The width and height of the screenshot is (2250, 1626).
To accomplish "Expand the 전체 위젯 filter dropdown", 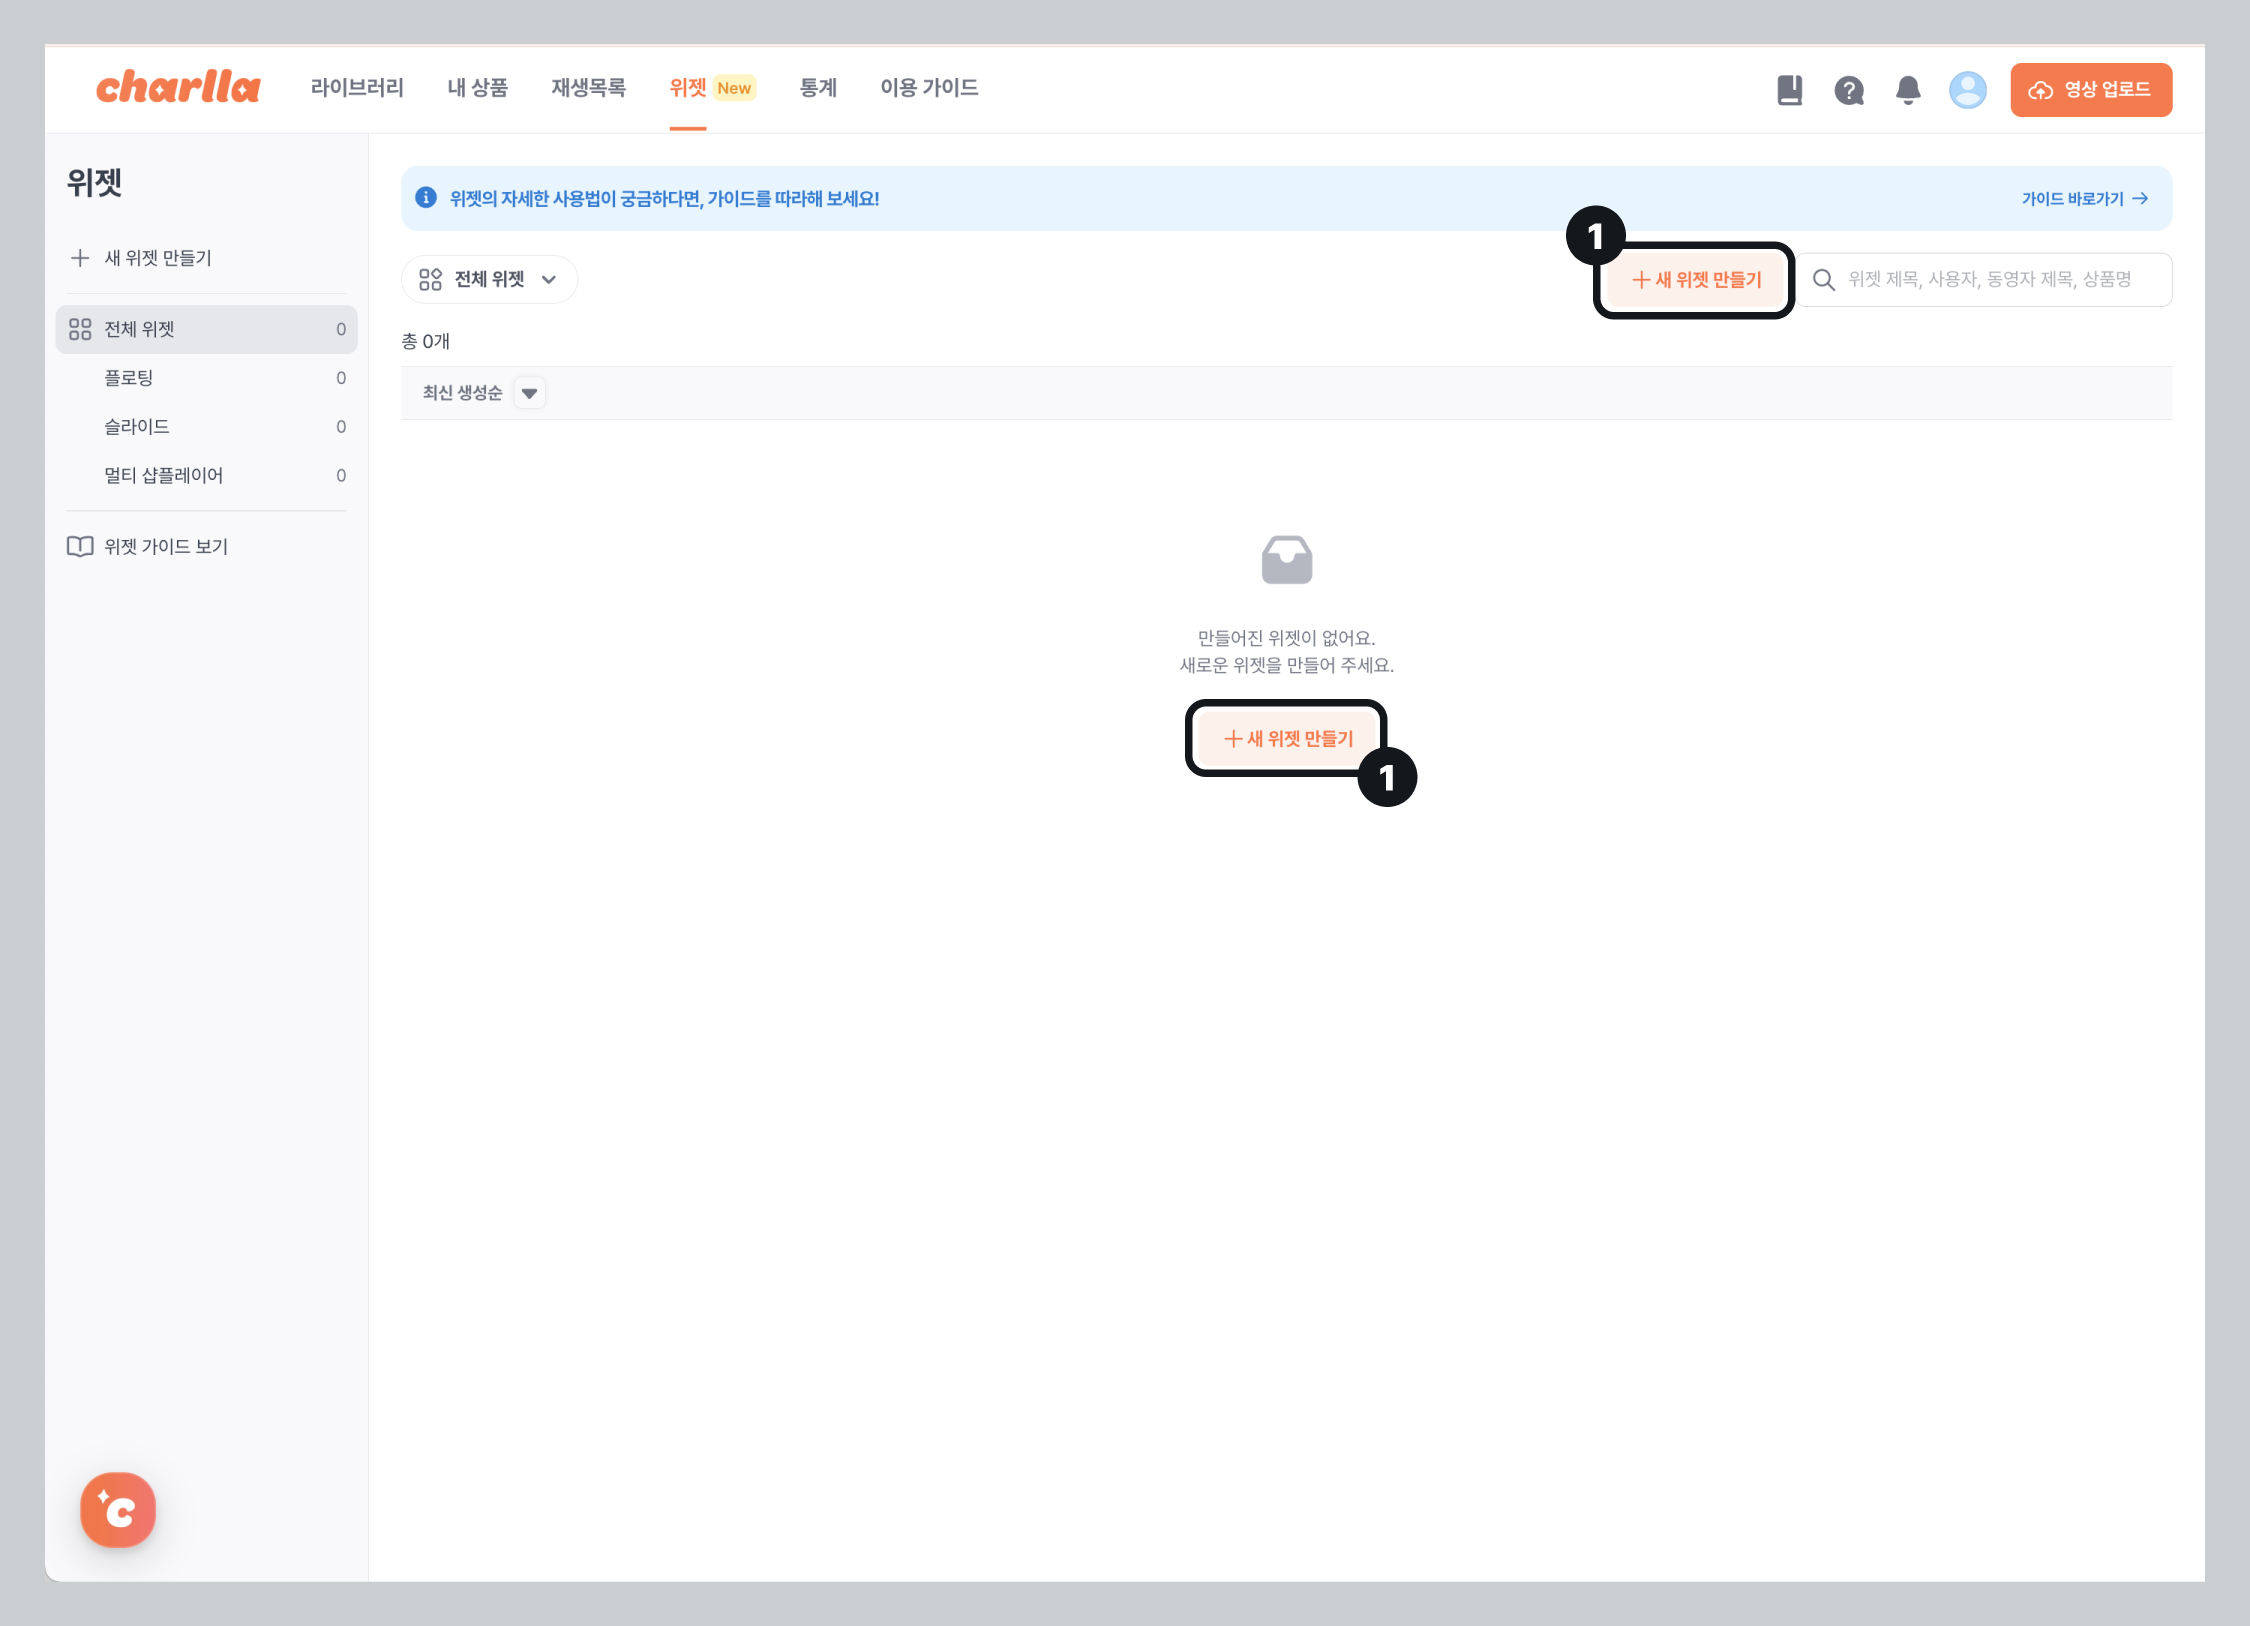I will pos(489,280).
